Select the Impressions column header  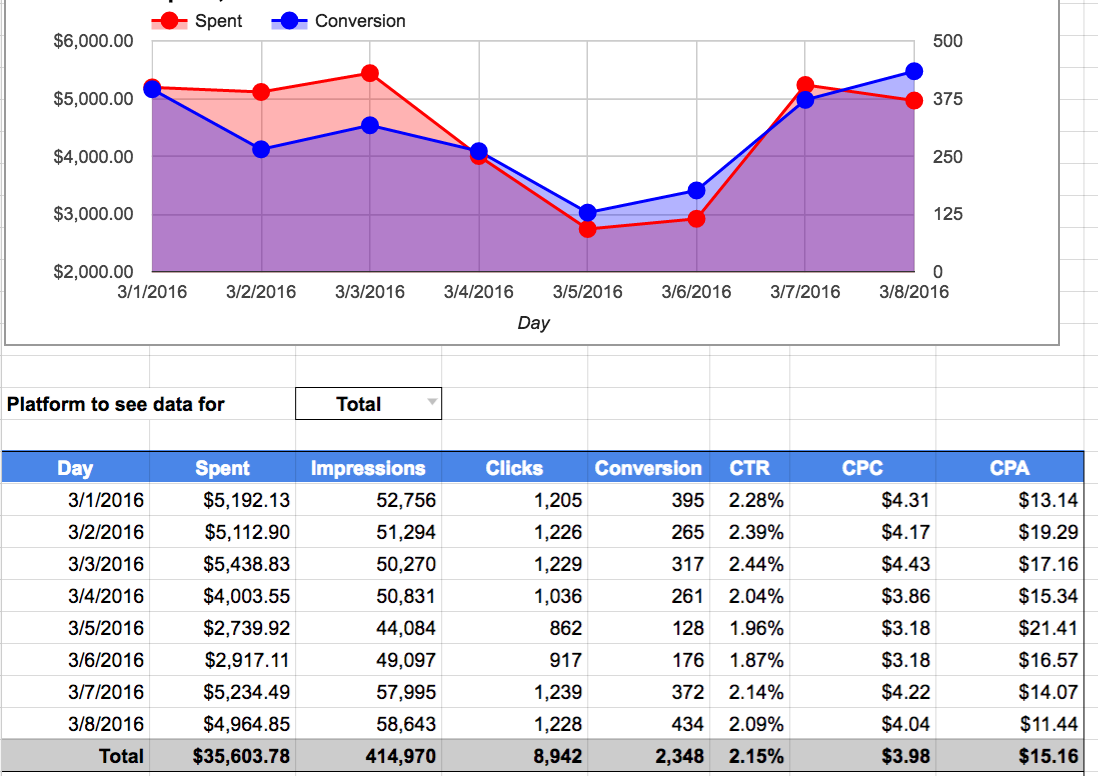(368, 468)
